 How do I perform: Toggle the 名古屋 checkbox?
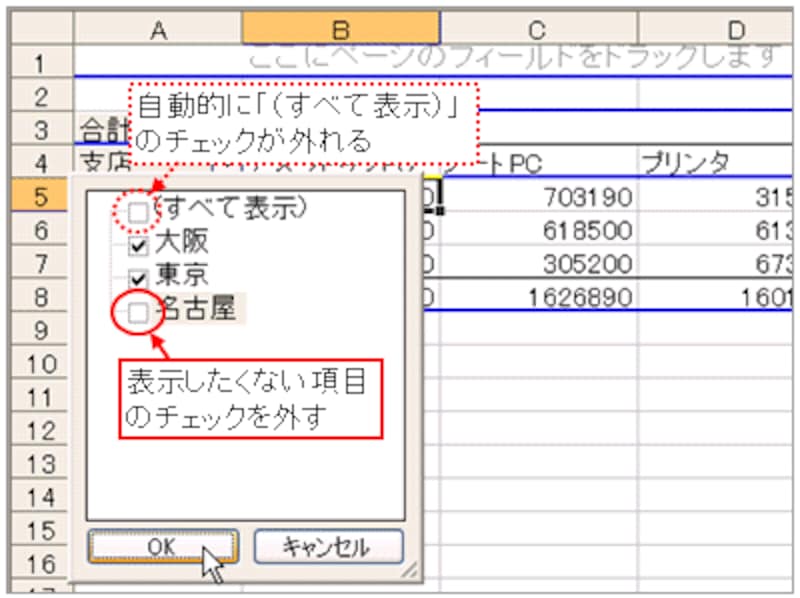[x=138, y=312]
